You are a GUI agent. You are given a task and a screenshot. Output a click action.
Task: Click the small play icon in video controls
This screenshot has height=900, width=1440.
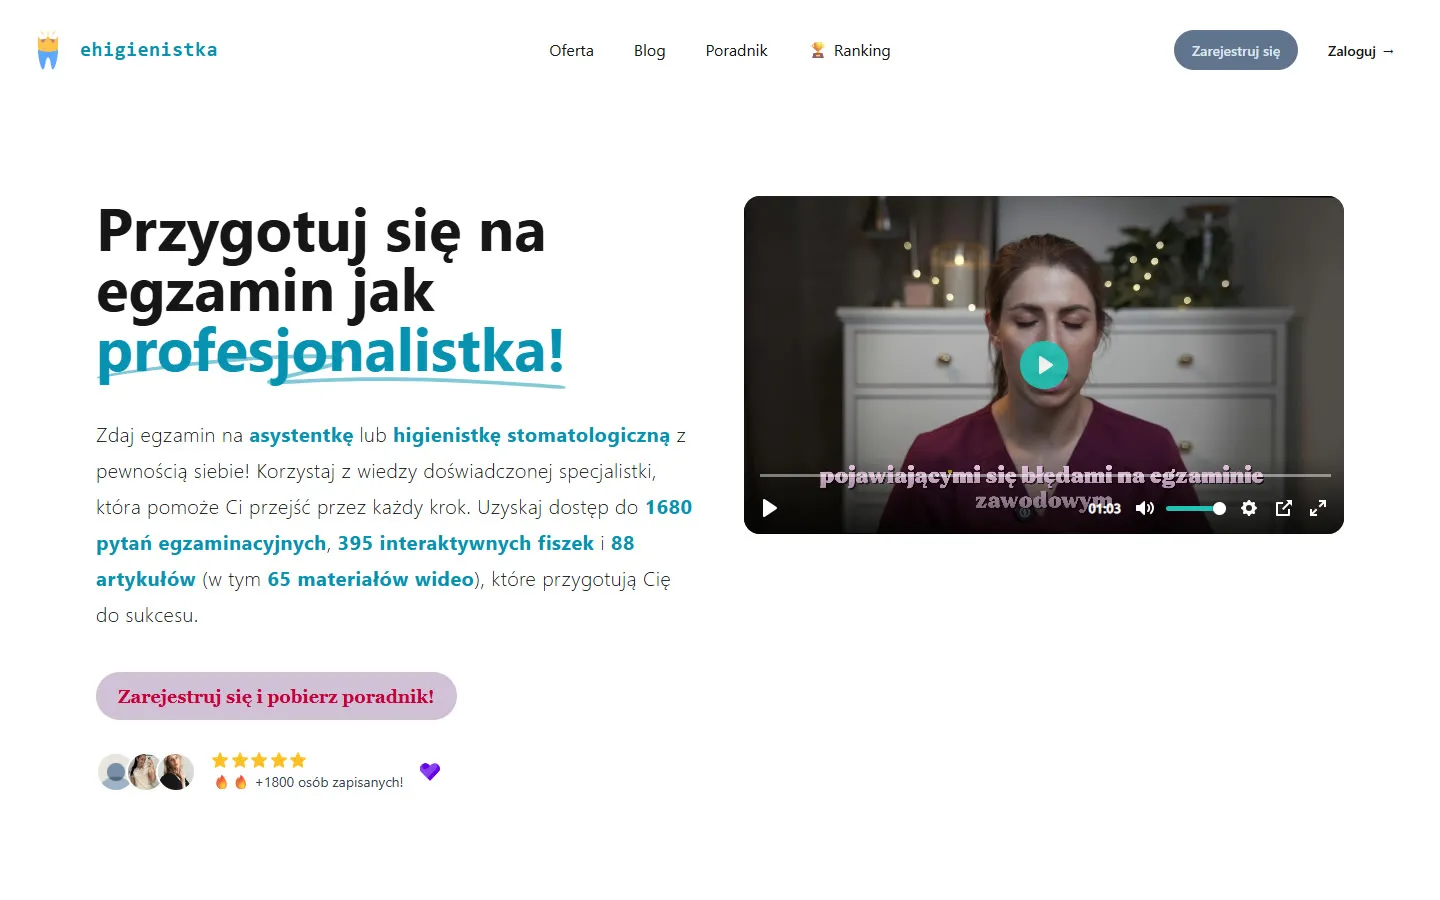(770, 508)
